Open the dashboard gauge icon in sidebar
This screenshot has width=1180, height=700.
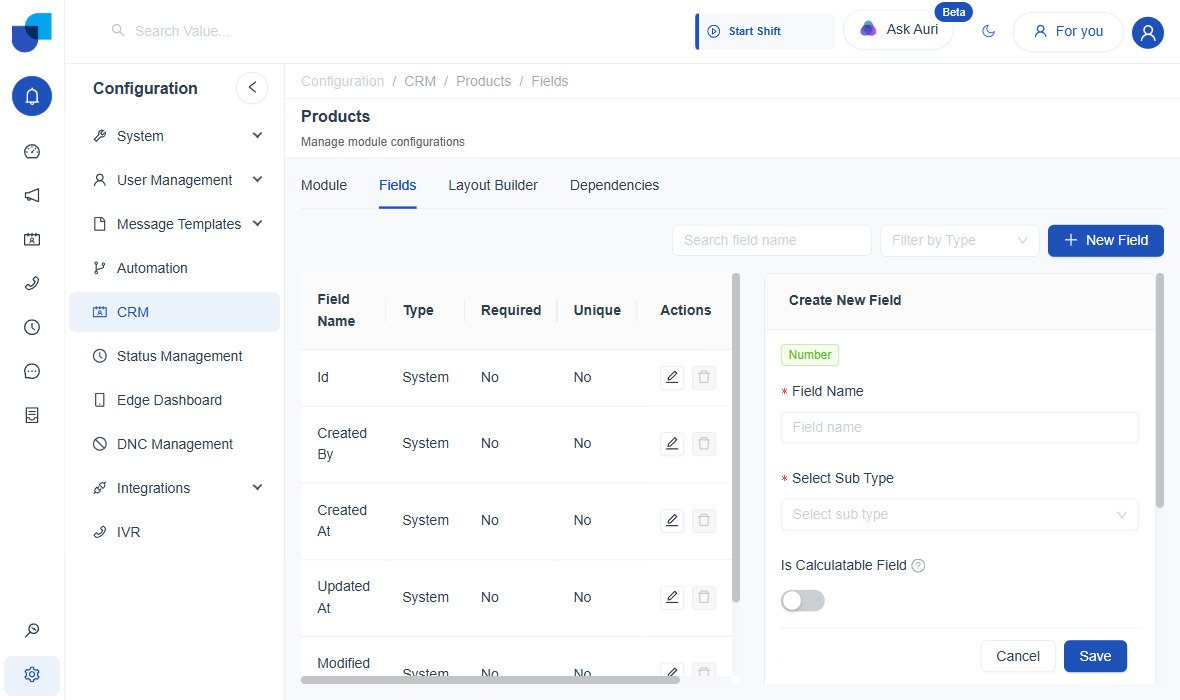pos(32,151)
